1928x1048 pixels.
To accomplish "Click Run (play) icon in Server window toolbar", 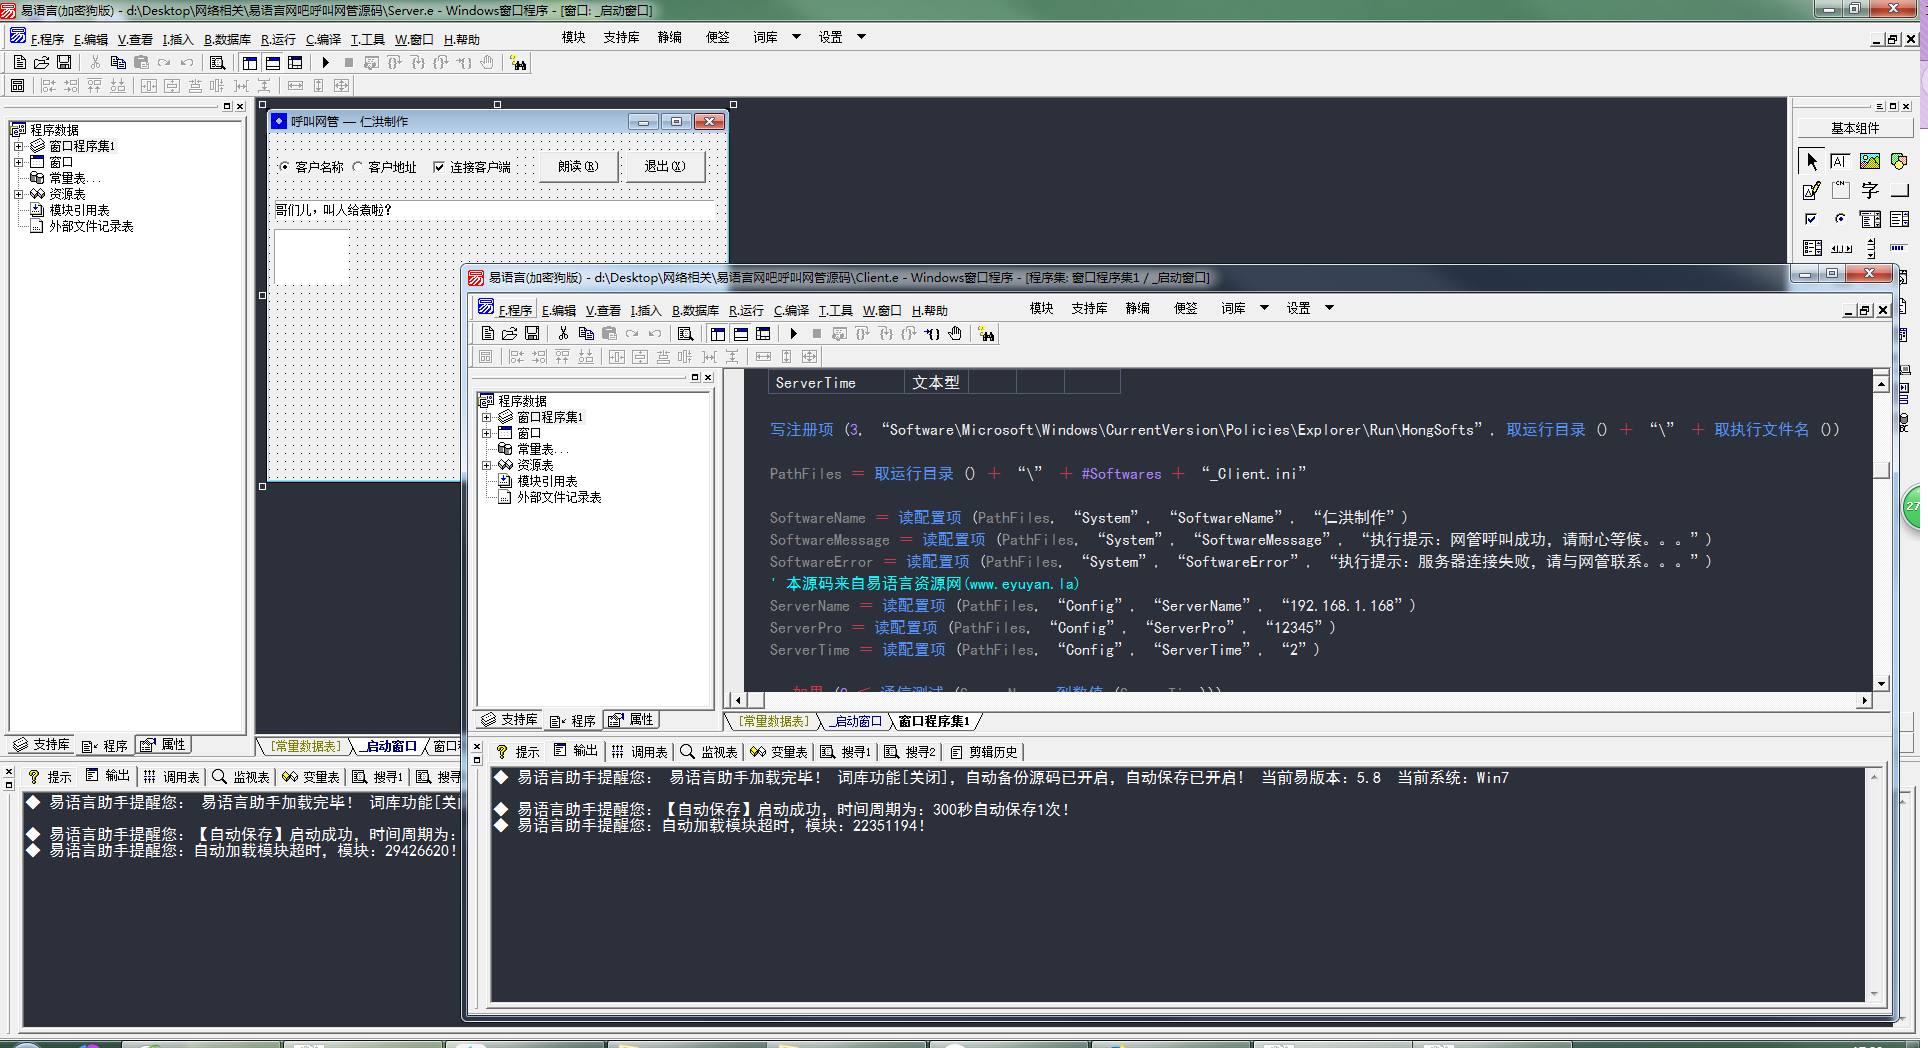I will 326,63.
